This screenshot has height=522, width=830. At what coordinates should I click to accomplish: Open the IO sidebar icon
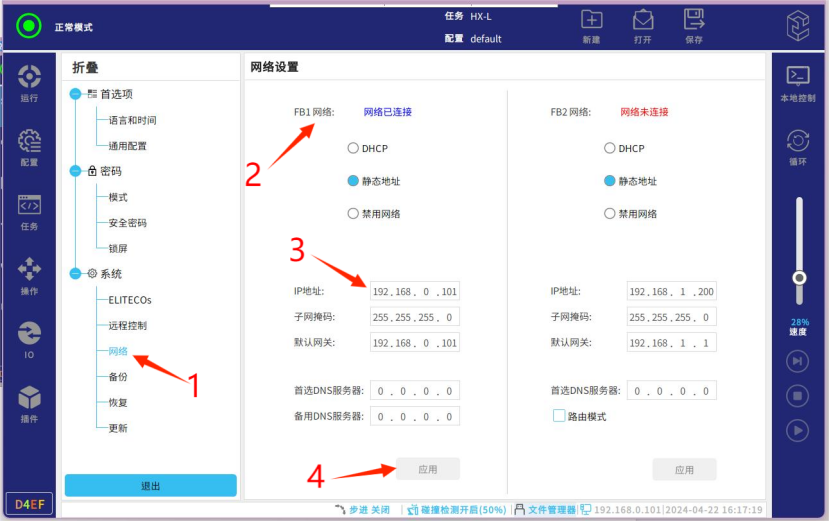(29, 338)
